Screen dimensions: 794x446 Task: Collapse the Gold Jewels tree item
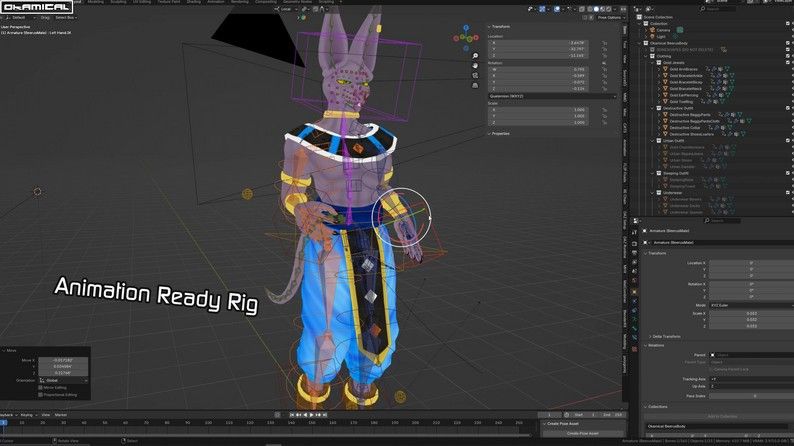tap(653, 63)
